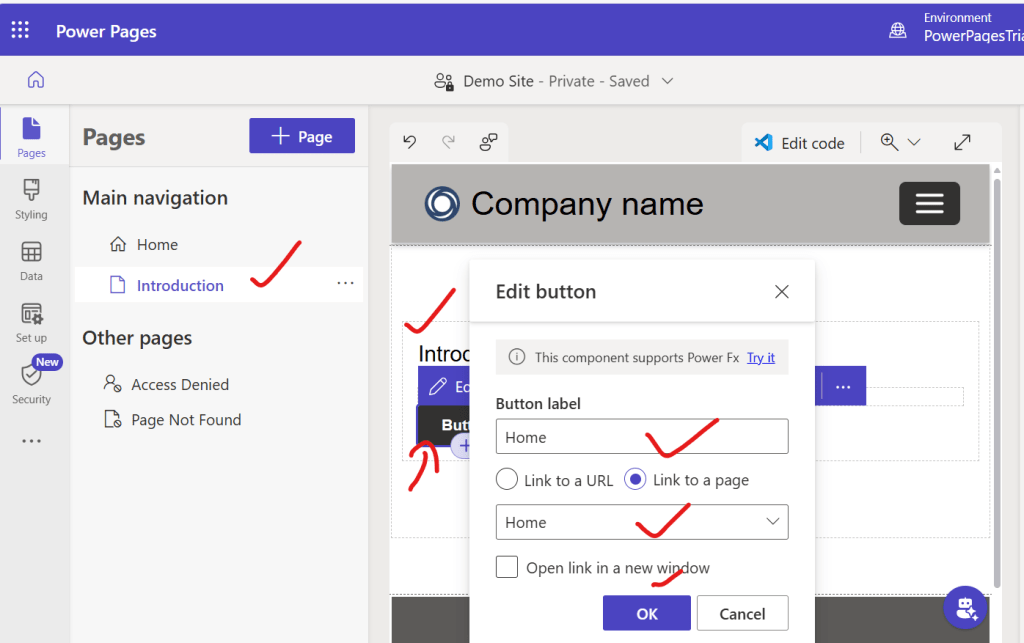The image size is (1024, 643).
Task: Open the Set up workspace
Action: 31,322
